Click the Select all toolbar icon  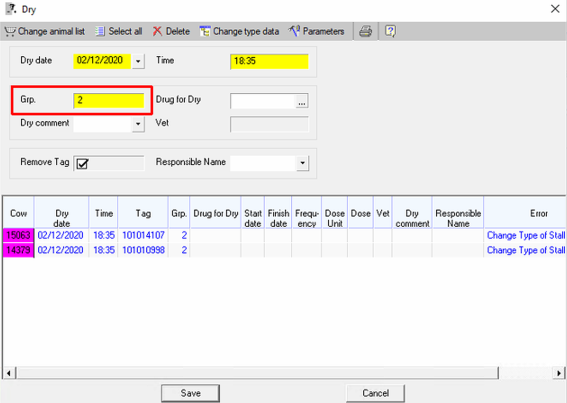[100, 31]
